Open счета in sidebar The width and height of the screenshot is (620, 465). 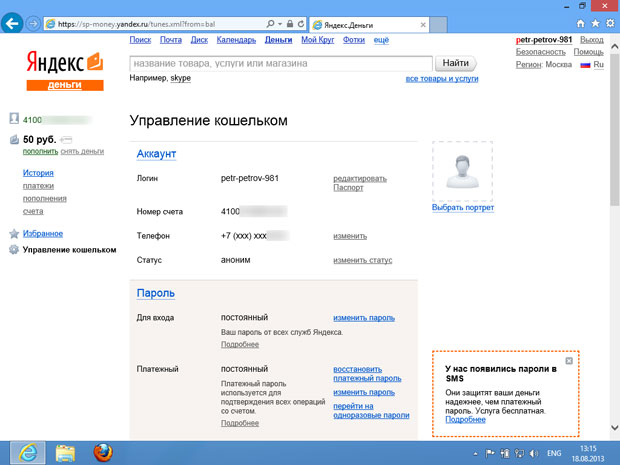33,211
